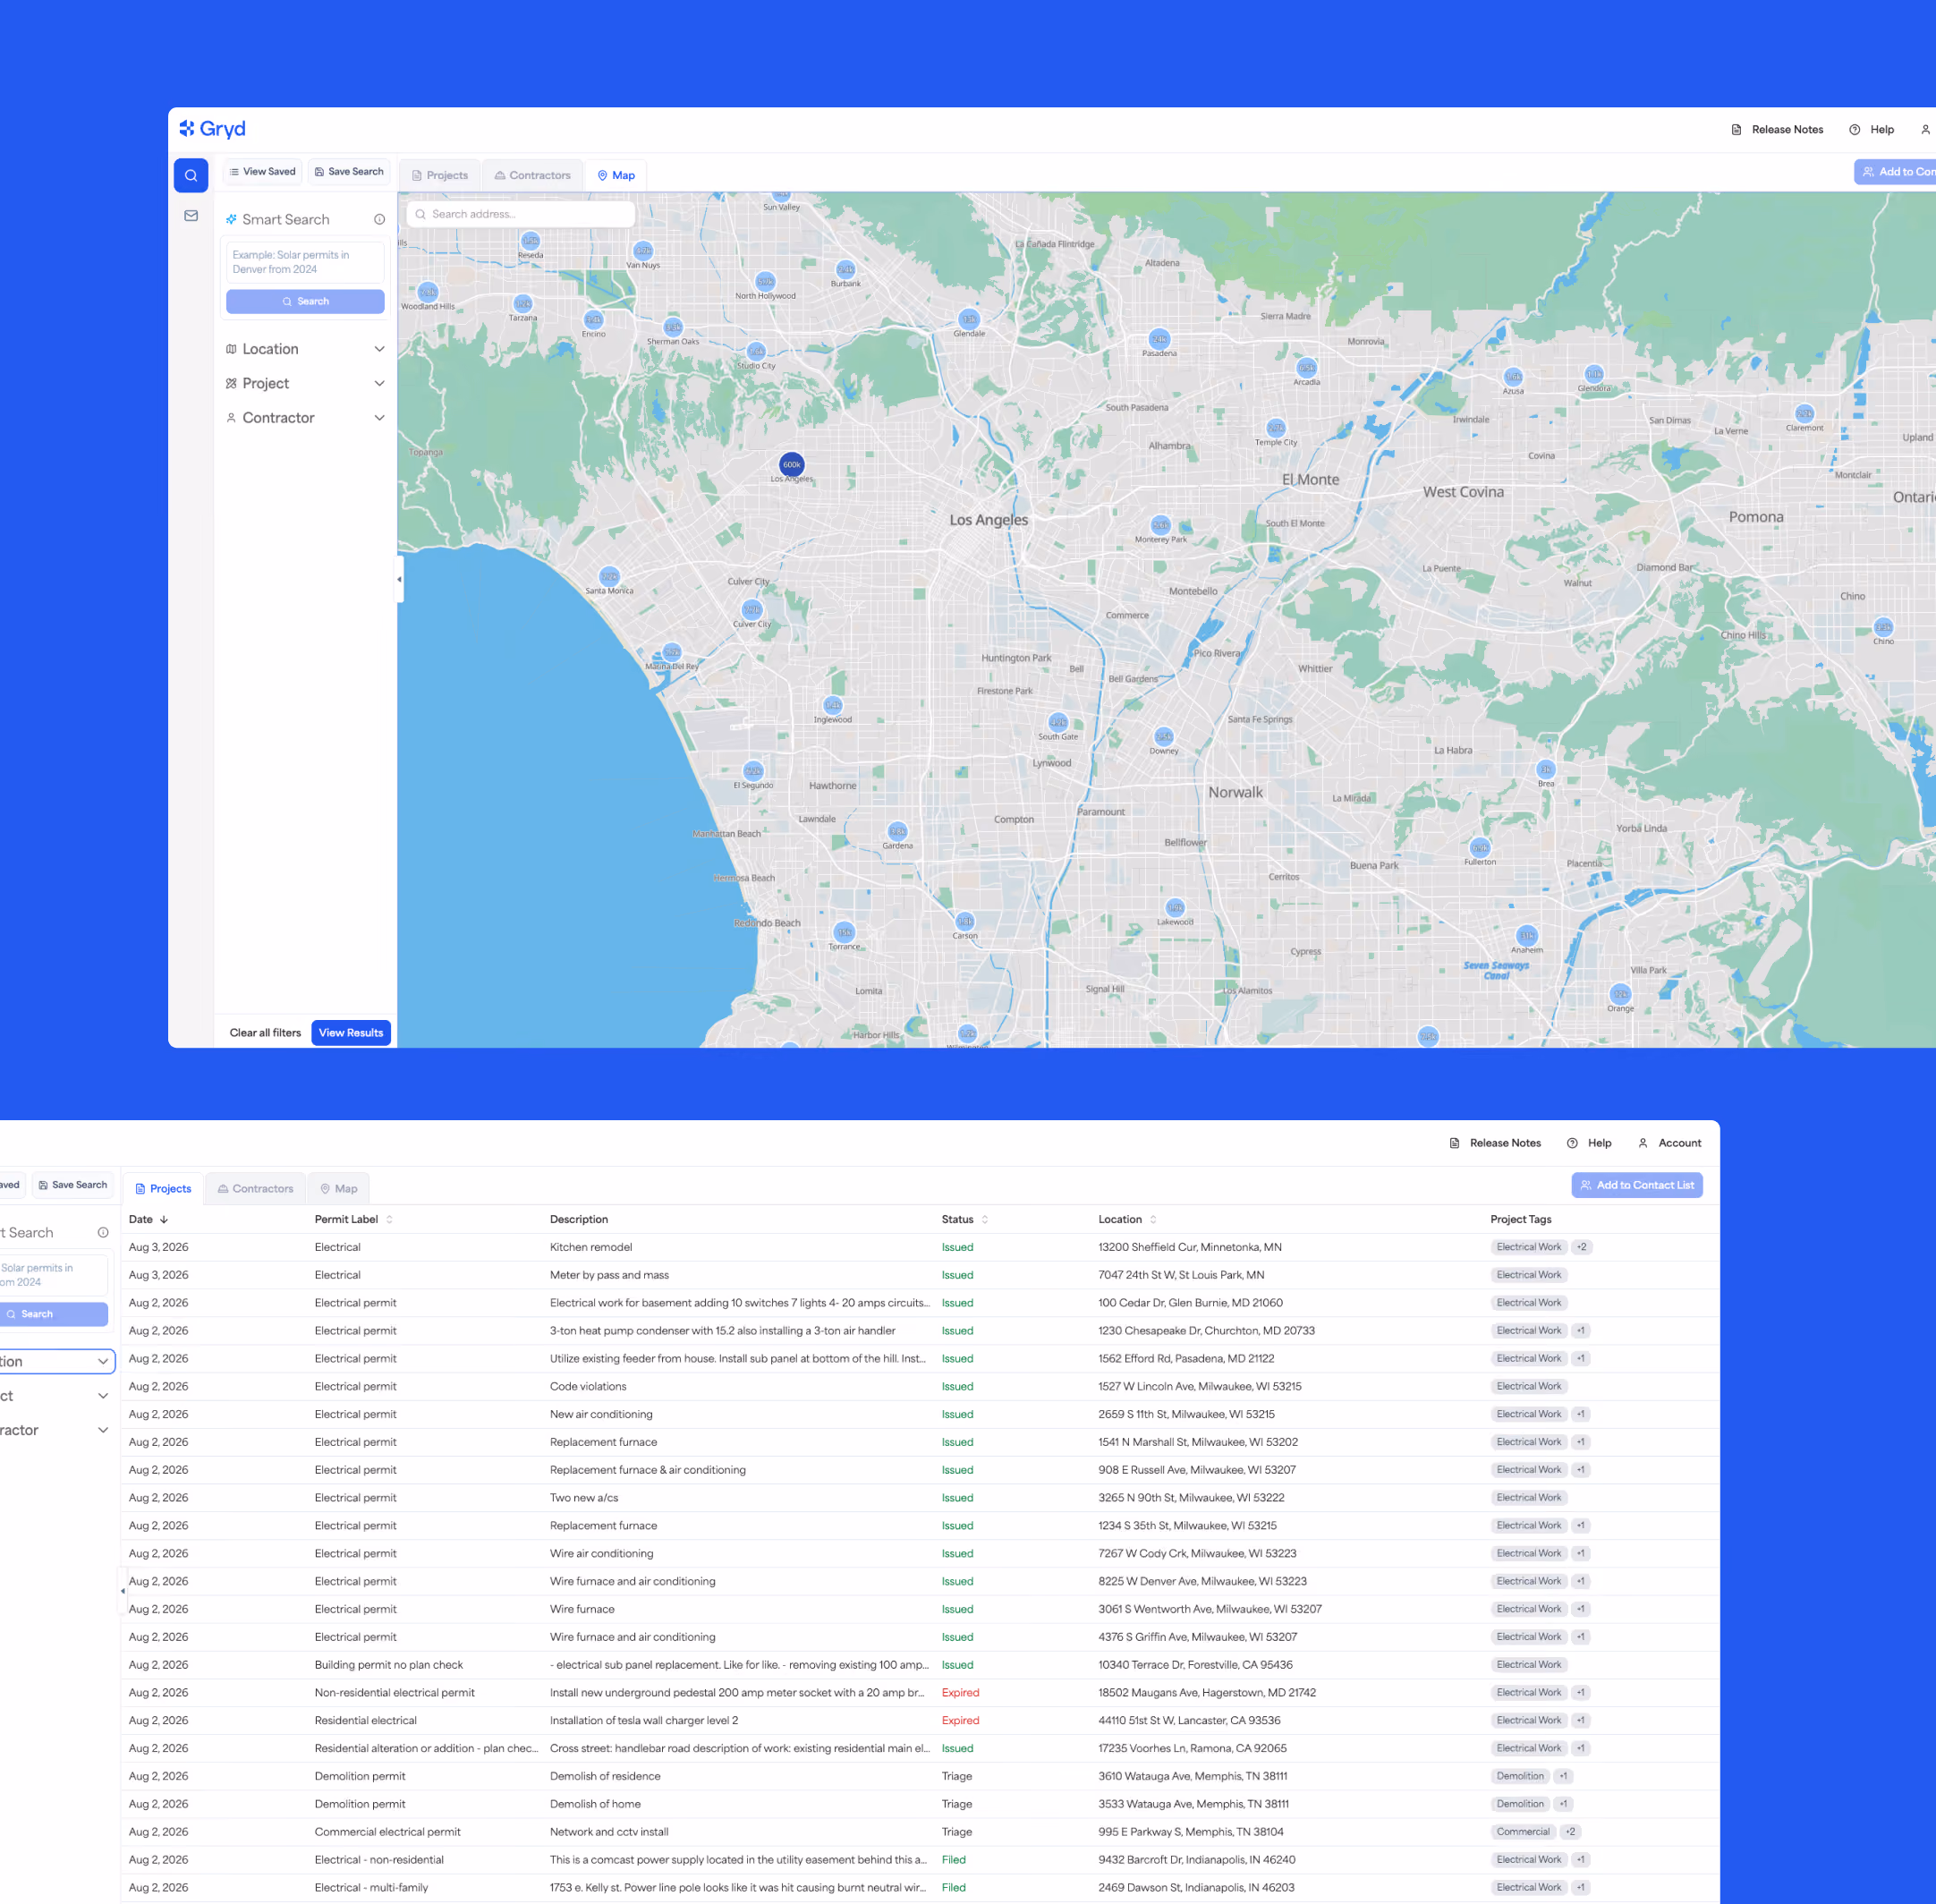1936x1904 pixels.
Task: Click the Search address field on the map
Action: pos(521,214)
